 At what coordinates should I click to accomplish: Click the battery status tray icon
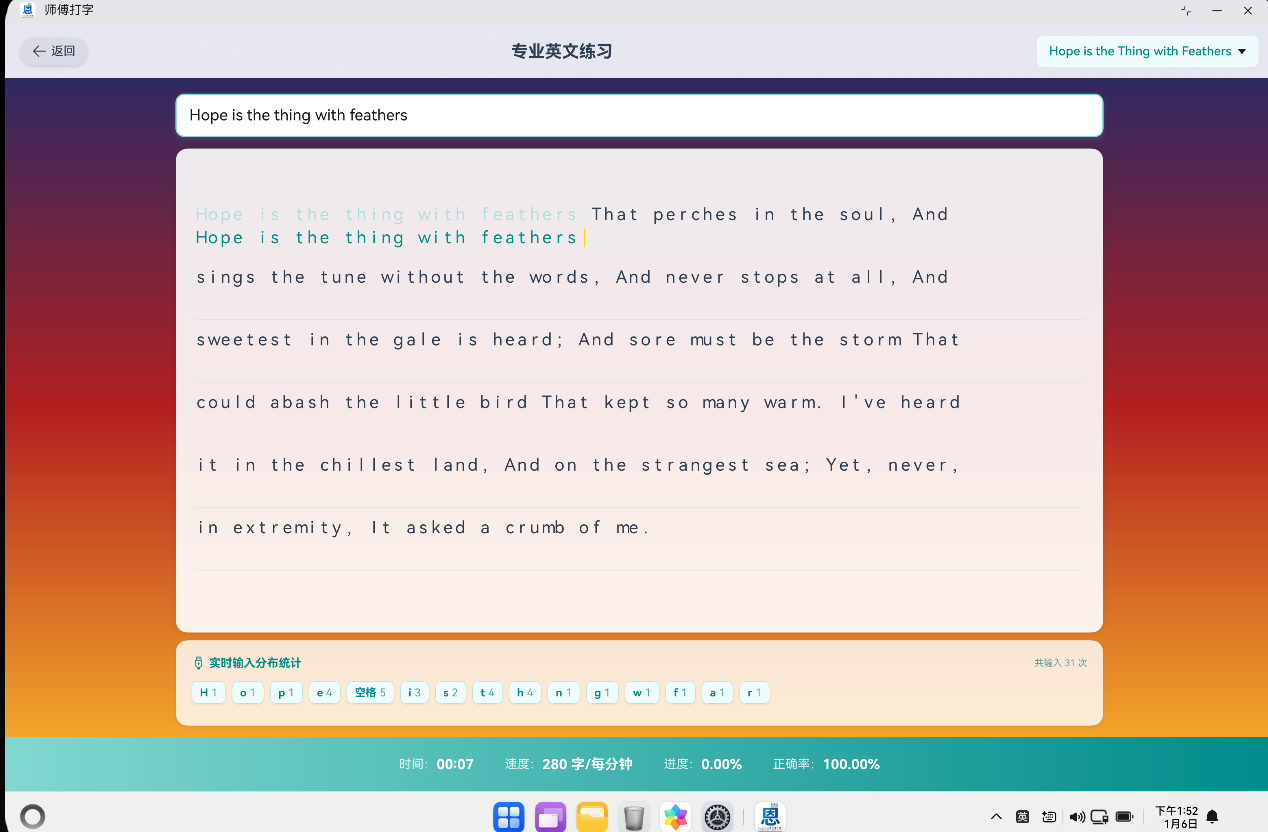click(x=1124, y=817)
